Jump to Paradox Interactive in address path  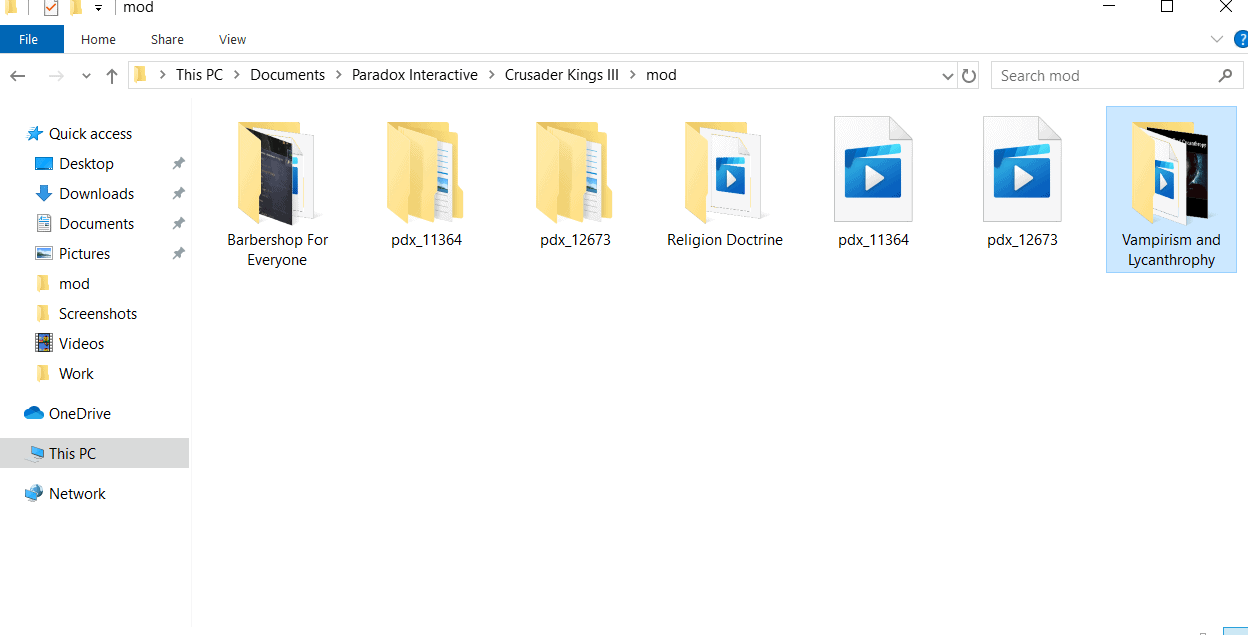[x=414, y=75]
